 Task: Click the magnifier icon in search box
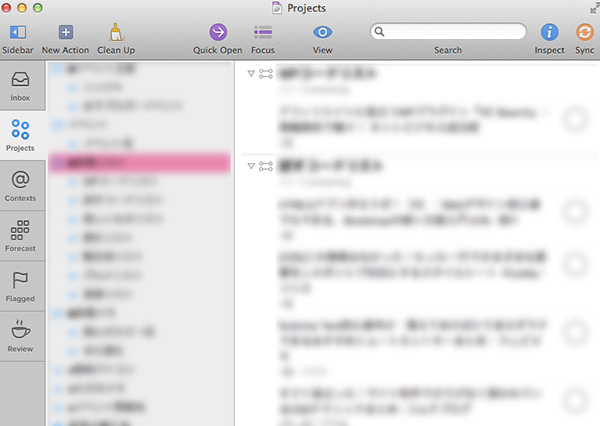pos(379,31)
